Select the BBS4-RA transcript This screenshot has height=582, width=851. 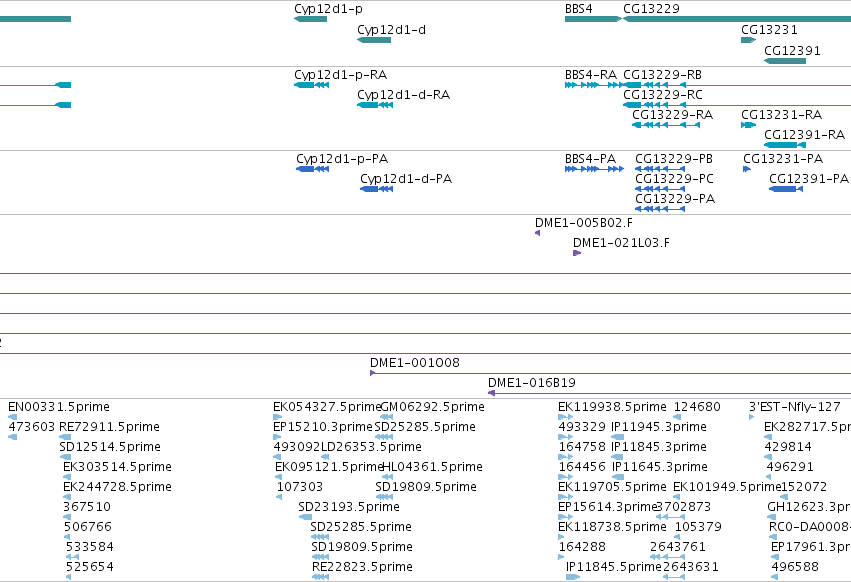click(x=594, y=85)
